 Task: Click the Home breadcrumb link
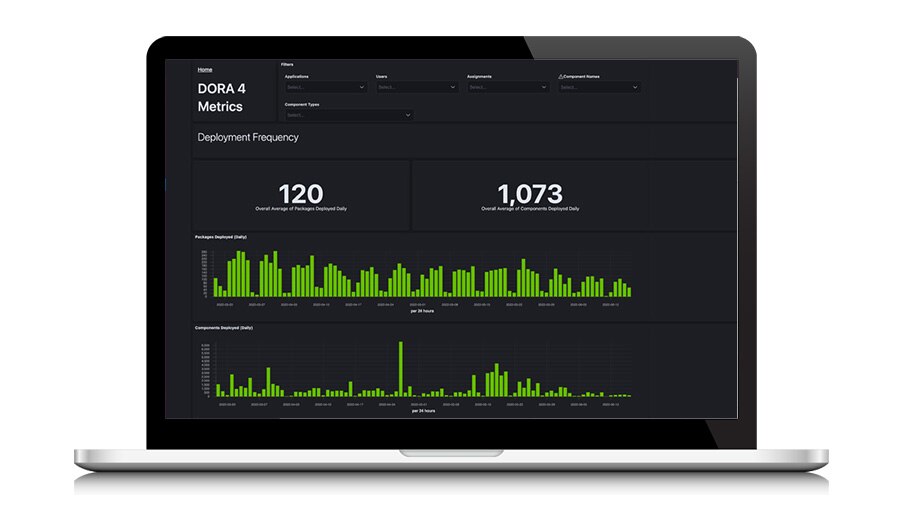[205, 70]
